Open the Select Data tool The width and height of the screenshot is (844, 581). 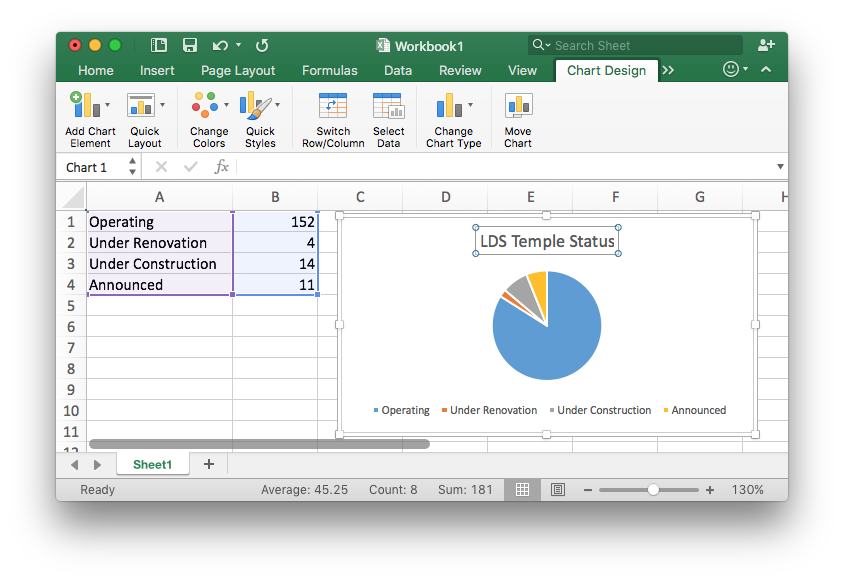click(x=388, y=105)
